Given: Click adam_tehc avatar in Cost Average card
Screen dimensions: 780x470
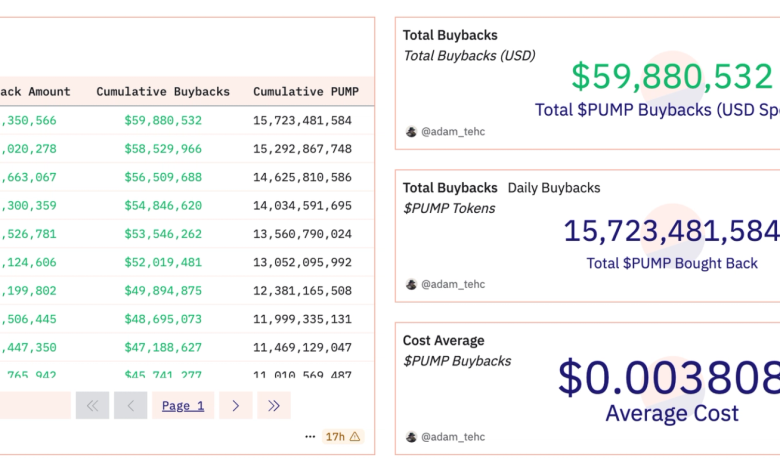Looking at the screenshot, I should tap(411, 437).
